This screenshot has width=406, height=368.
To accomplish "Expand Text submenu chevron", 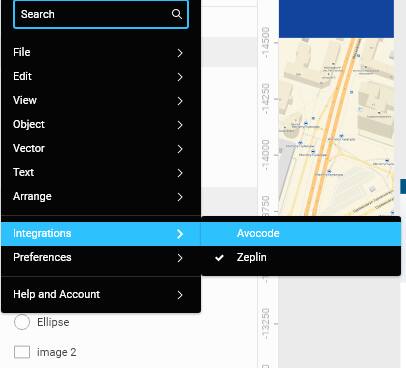I will [180, 173].
